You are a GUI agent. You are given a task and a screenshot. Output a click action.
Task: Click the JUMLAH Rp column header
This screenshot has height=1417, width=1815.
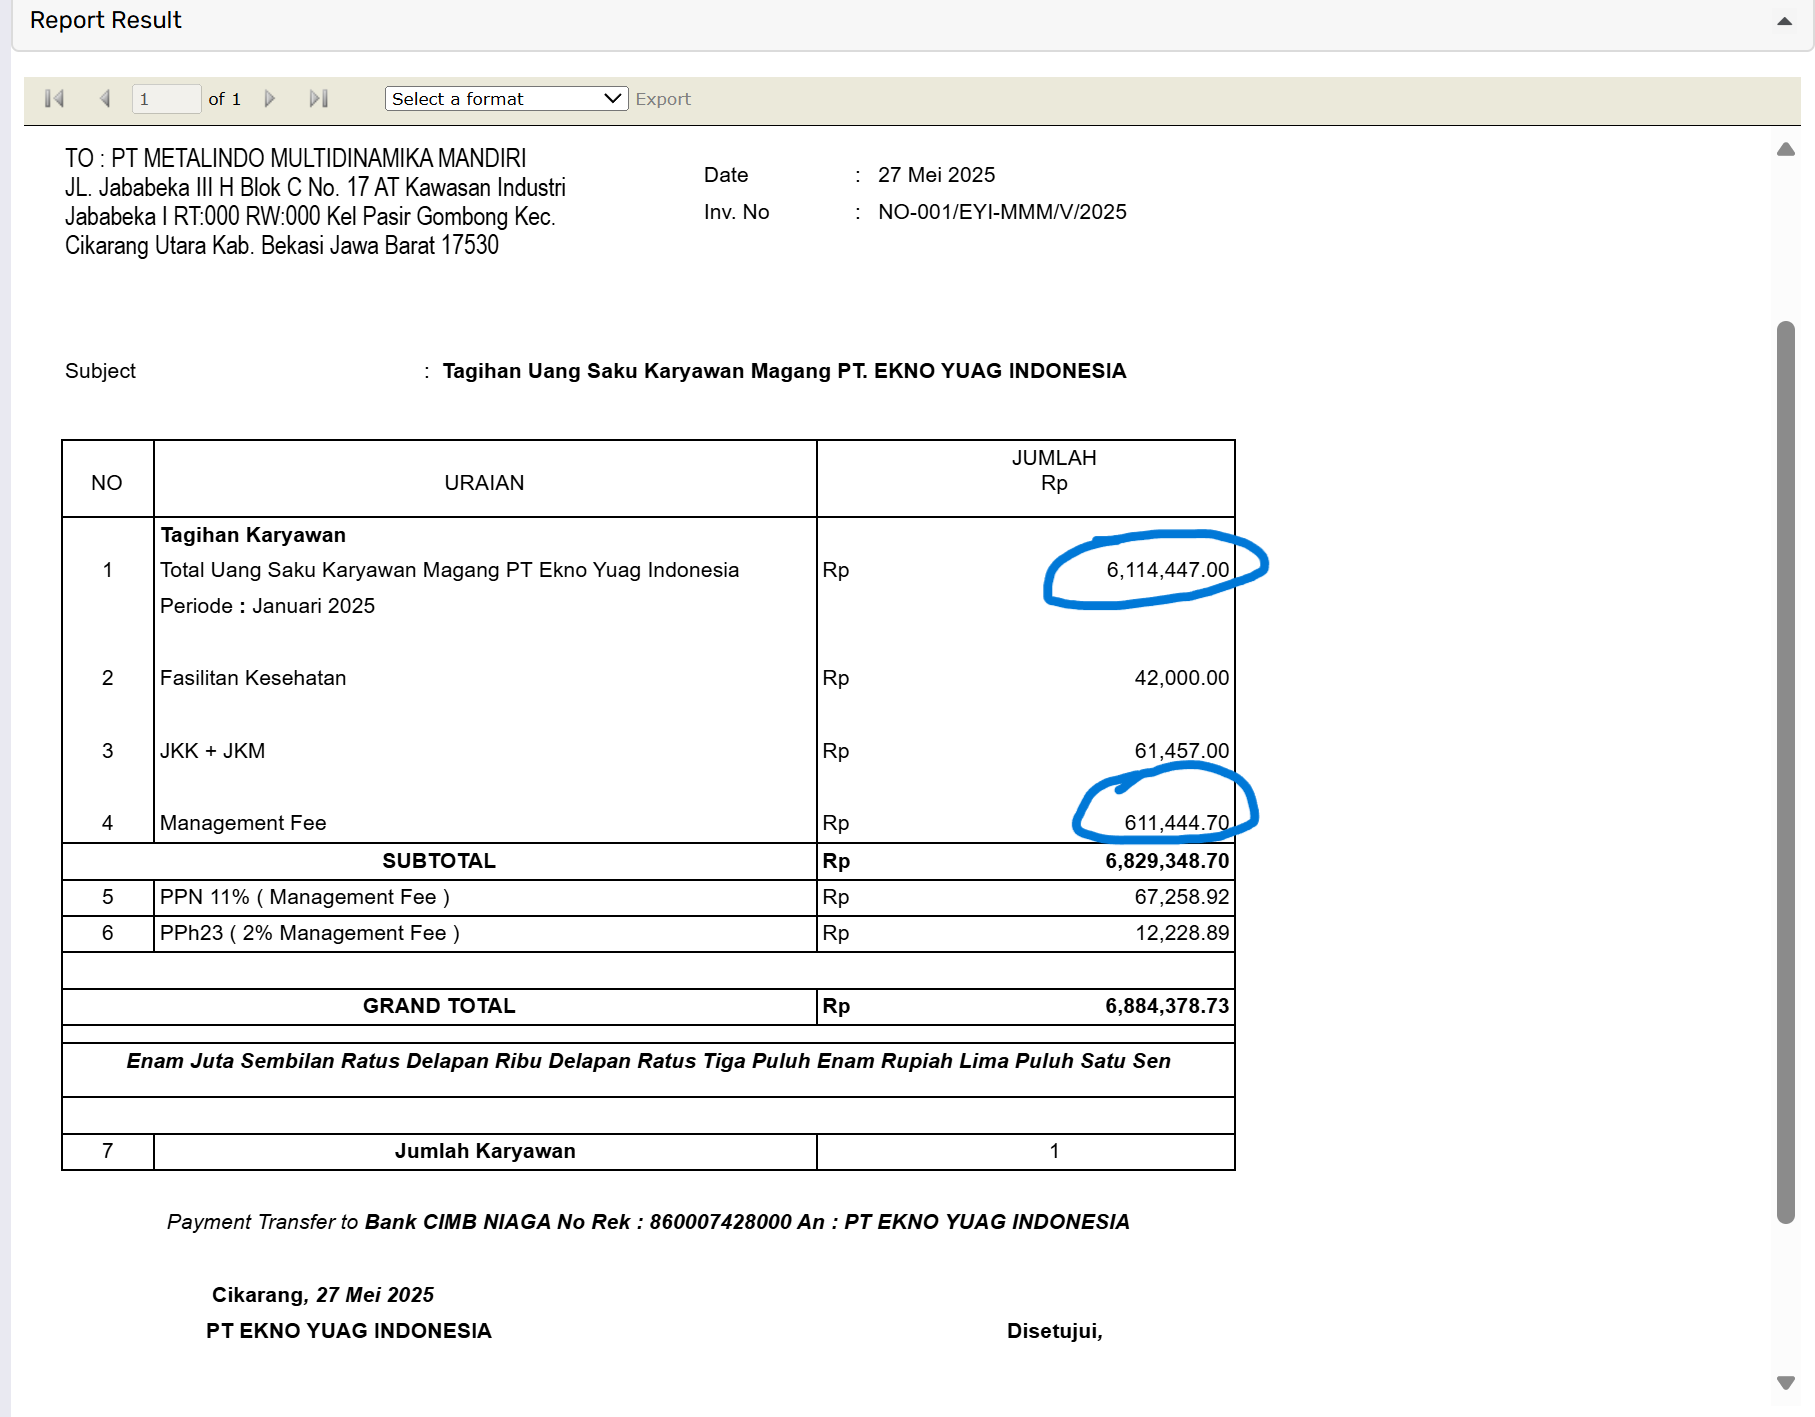(1054, 471)
